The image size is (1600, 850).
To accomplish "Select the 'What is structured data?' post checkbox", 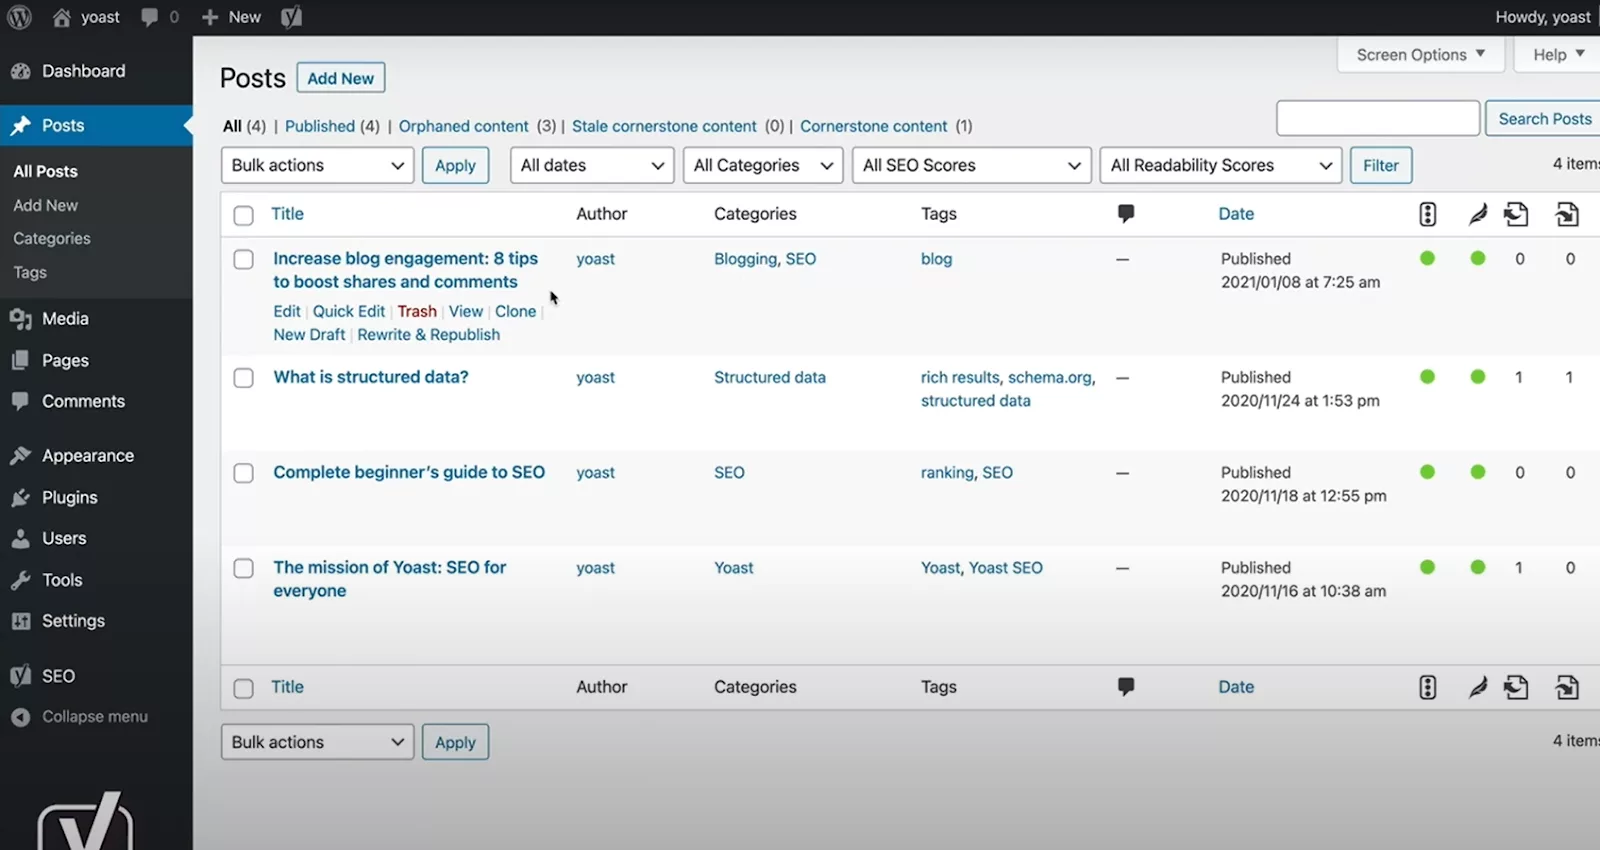I will tap(243, 378).
